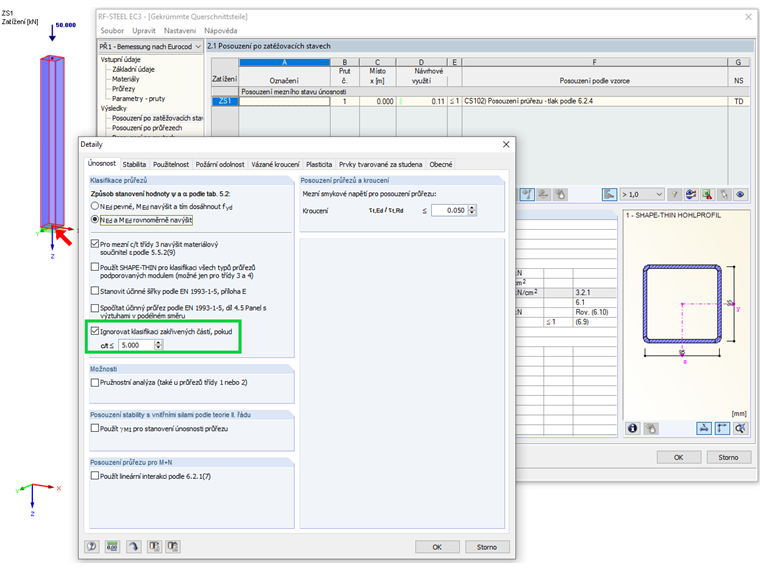
Task: Click the blue curved arrow reset defaults icon
Action: pyautogui.click(x=133, y=546)
